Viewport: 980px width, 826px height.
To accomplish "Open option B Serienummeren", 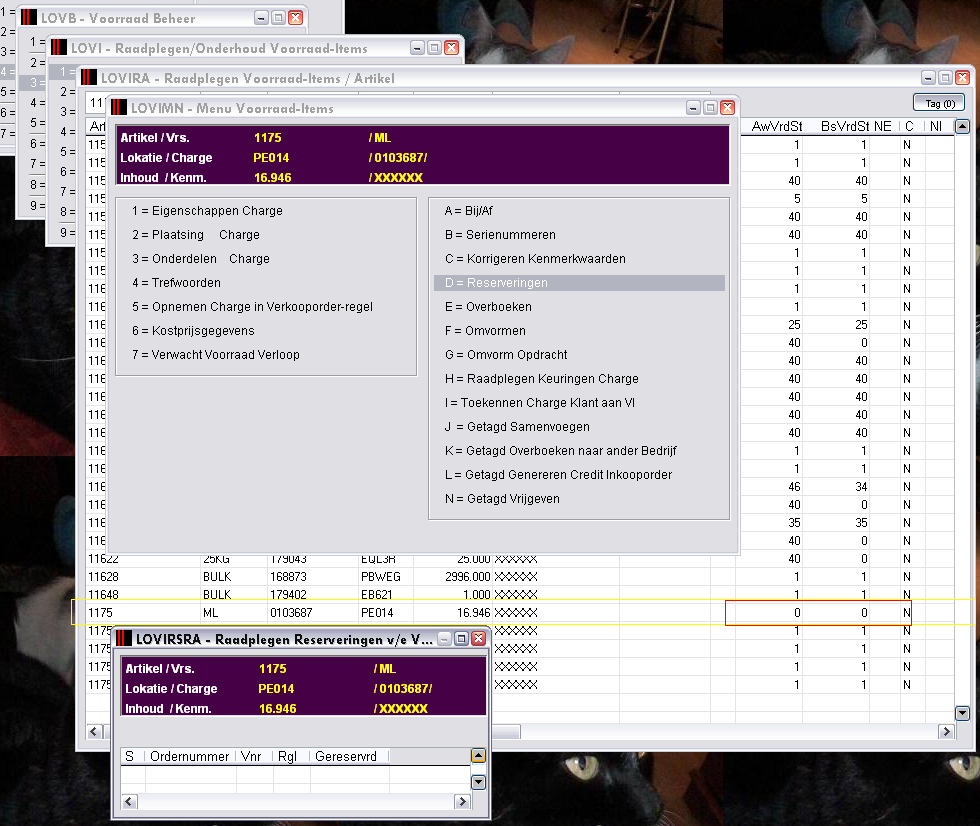I will point(500,235).
